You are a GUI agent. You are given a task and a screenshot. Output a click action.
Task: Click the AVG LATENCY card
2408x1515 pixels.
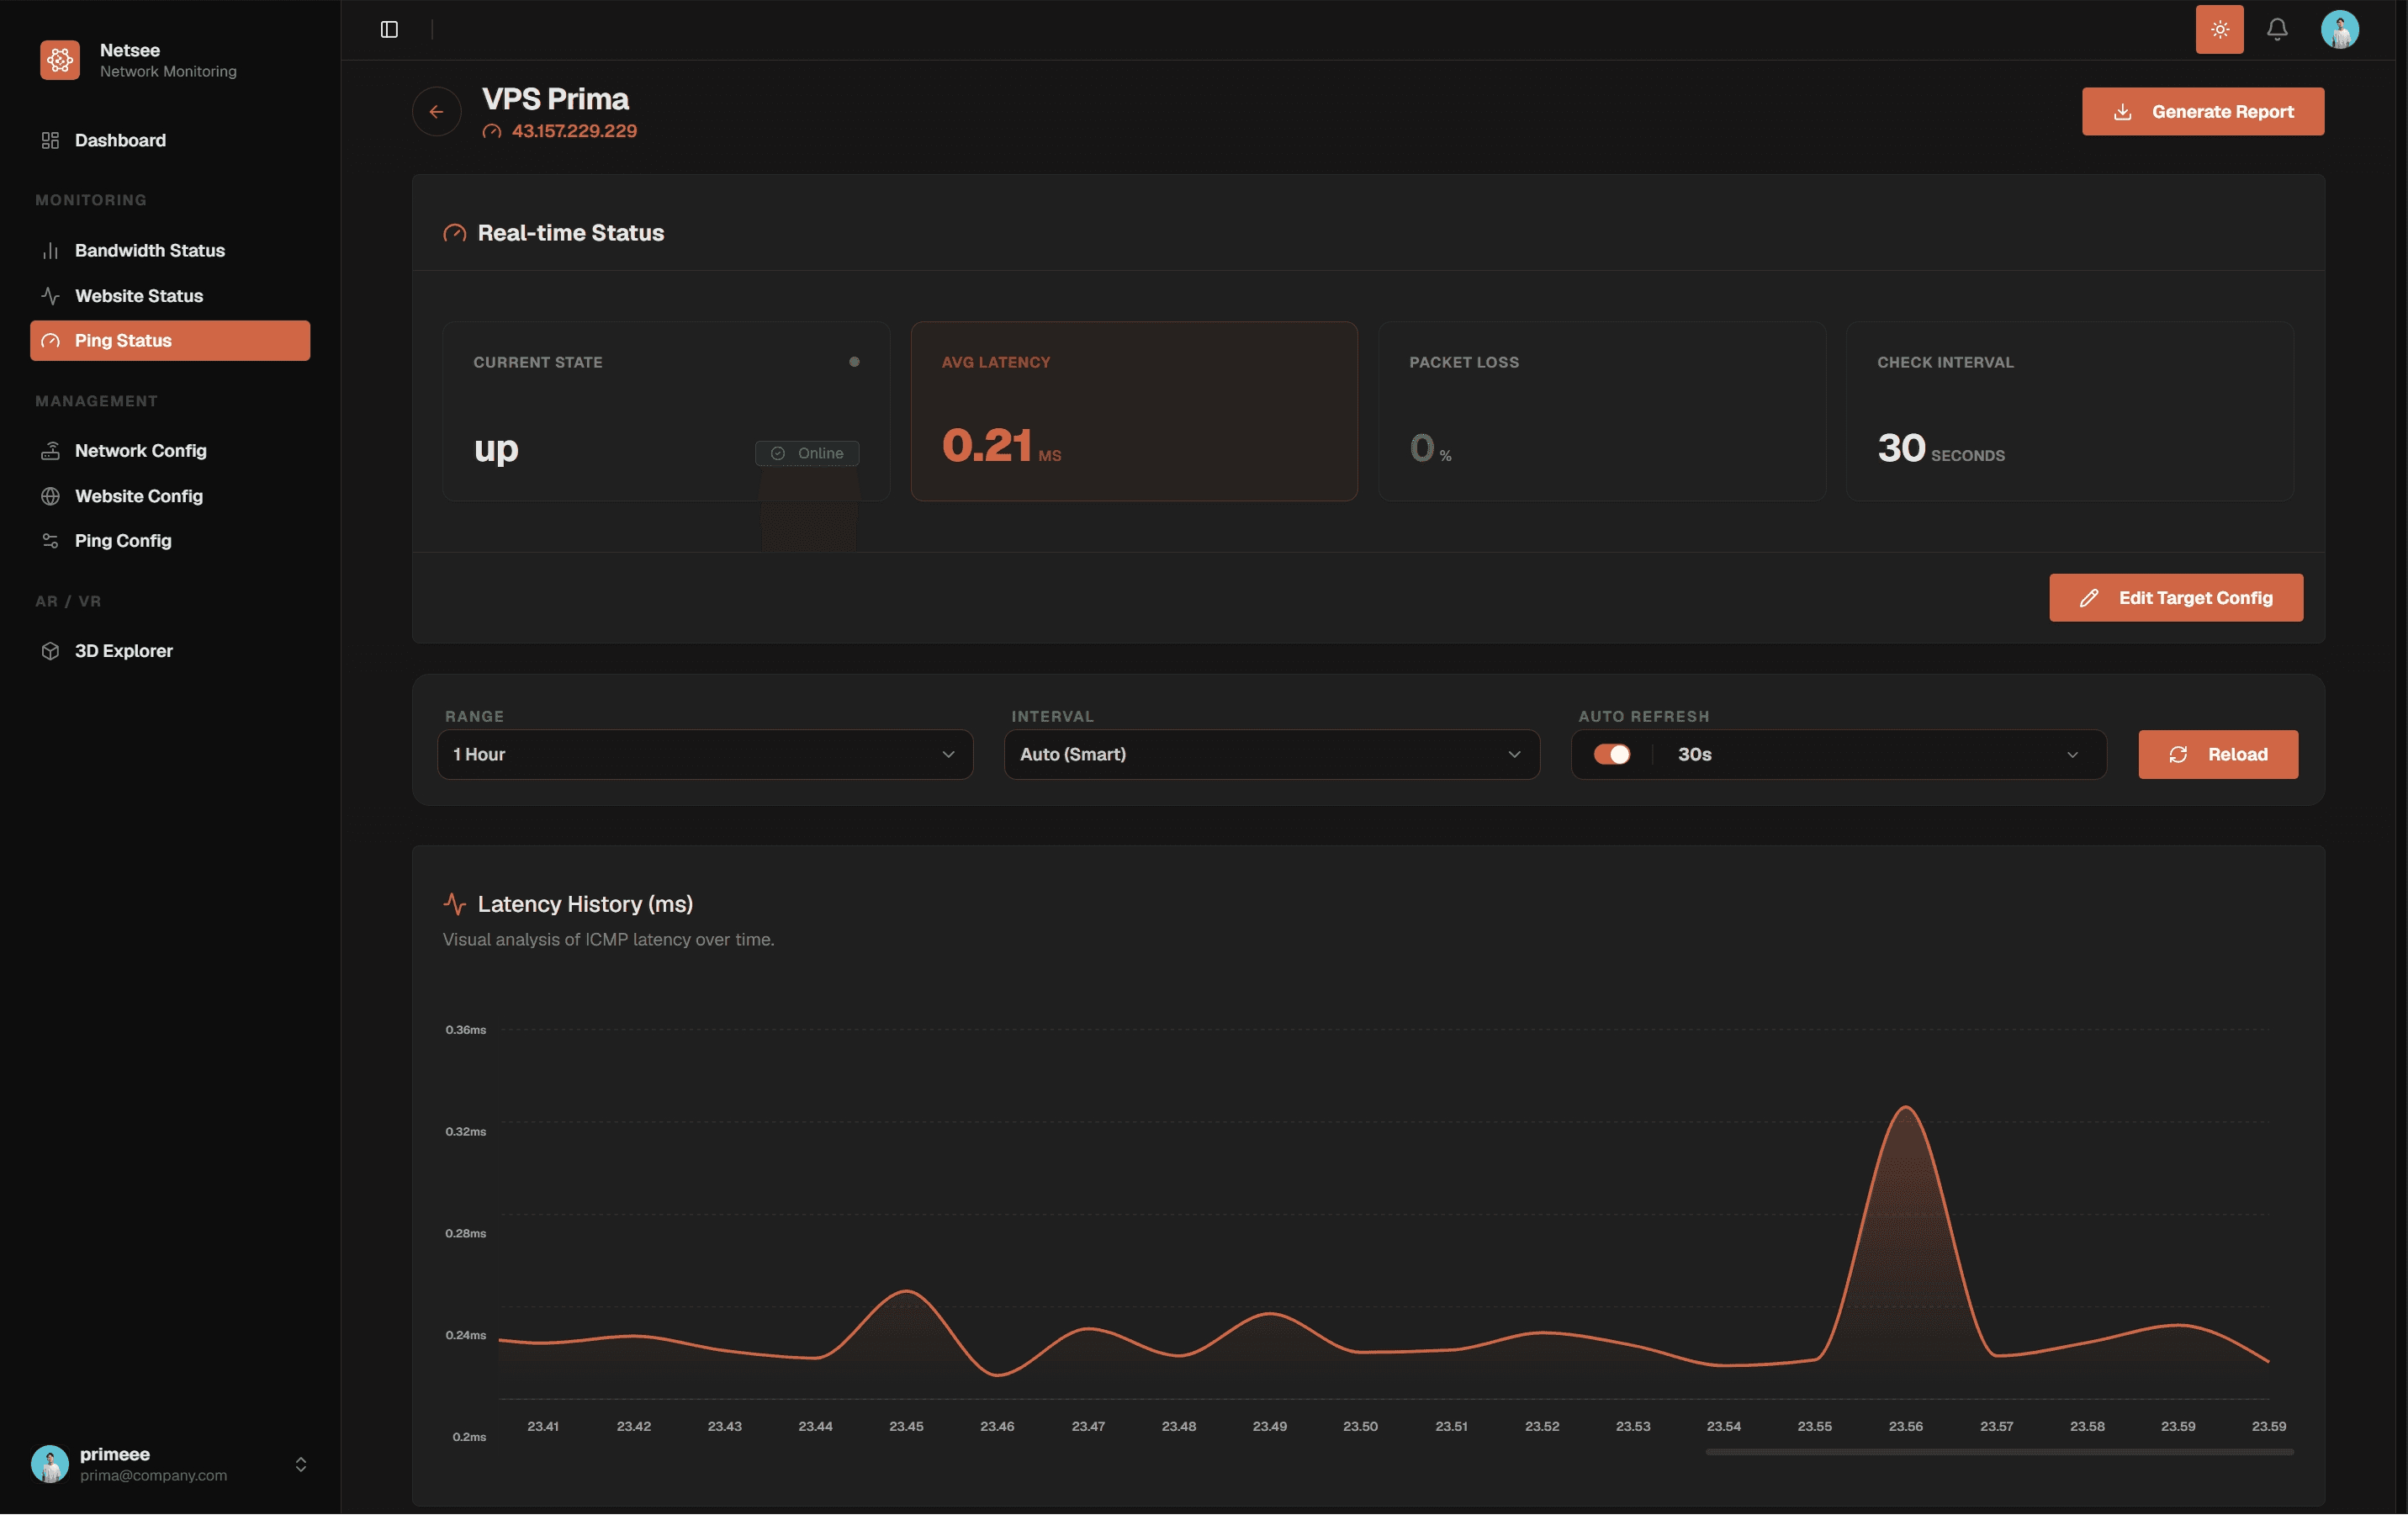pyautogui.click(x=1134, y=411)
